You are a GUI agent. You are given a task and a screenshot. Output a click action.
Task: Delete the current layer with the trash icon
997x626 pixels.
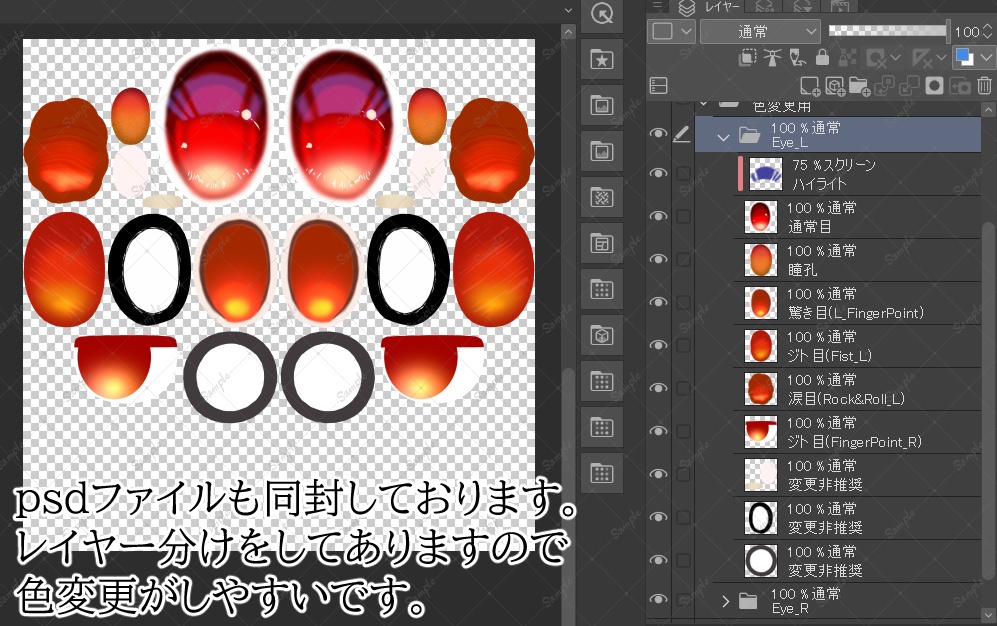[x=984, y=85]
